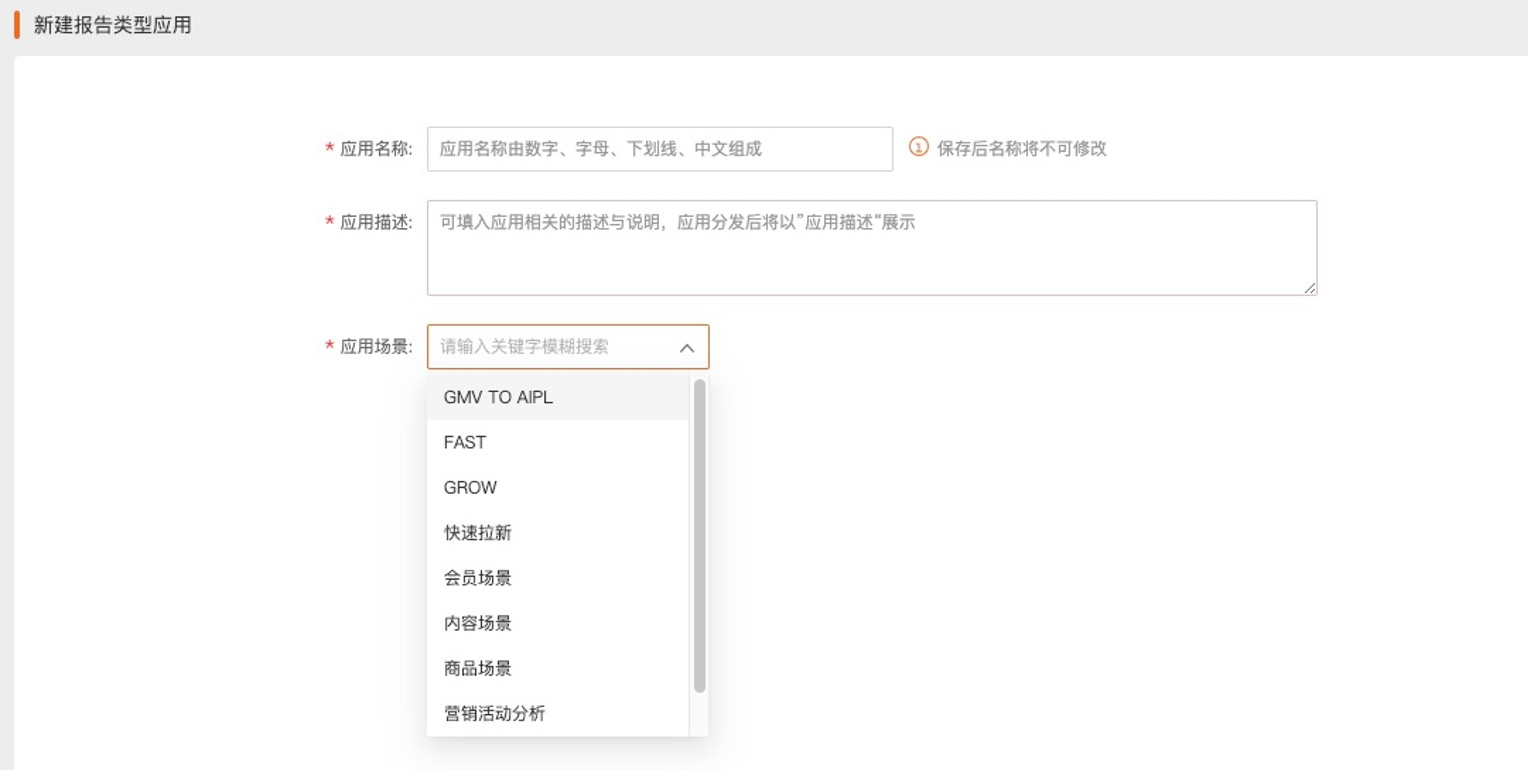The height and width of the screenshot is (770, 1528).
Task: Click the 保存后名称将不可修改 hint text
Action: click(1022, 149)
